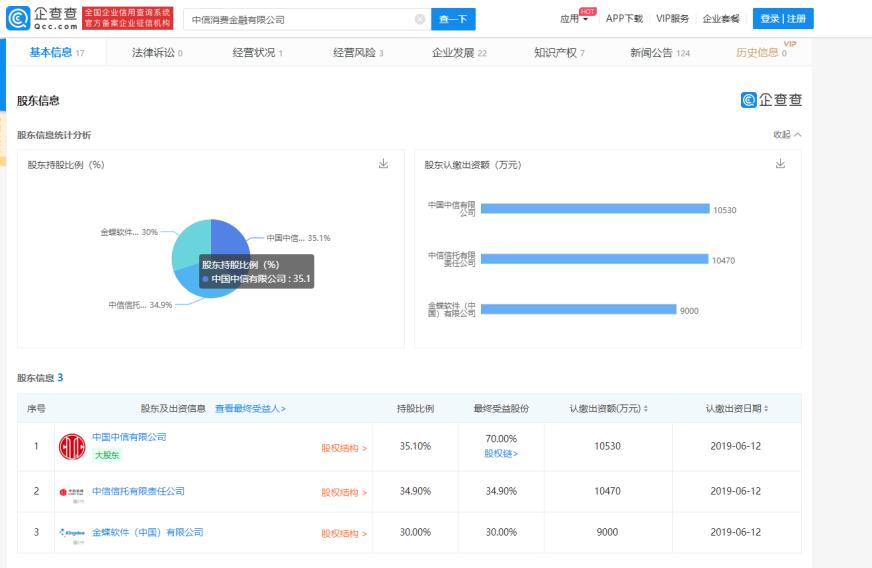Switch to the 新闻公告 tab

pyautogui.click(x=660, y=52)
